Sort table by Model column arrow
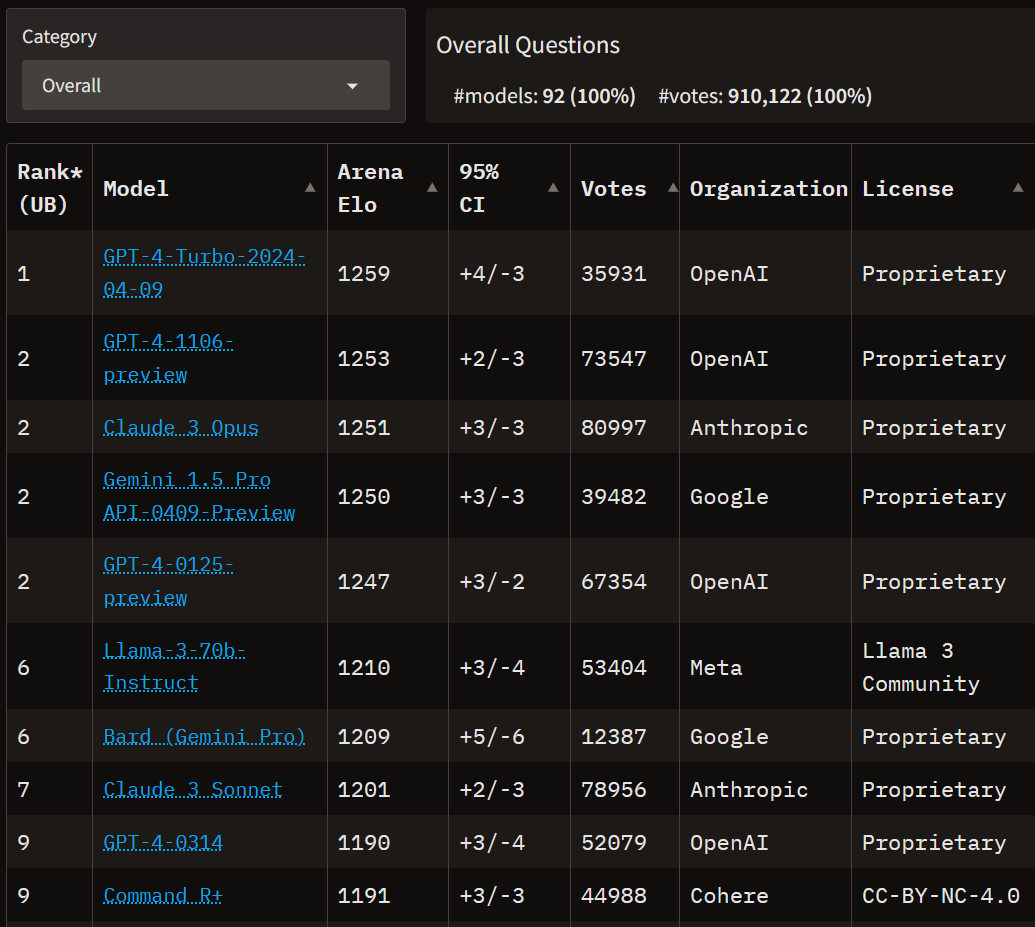This screenshot has width=1035, height=927. click(310, 188)
